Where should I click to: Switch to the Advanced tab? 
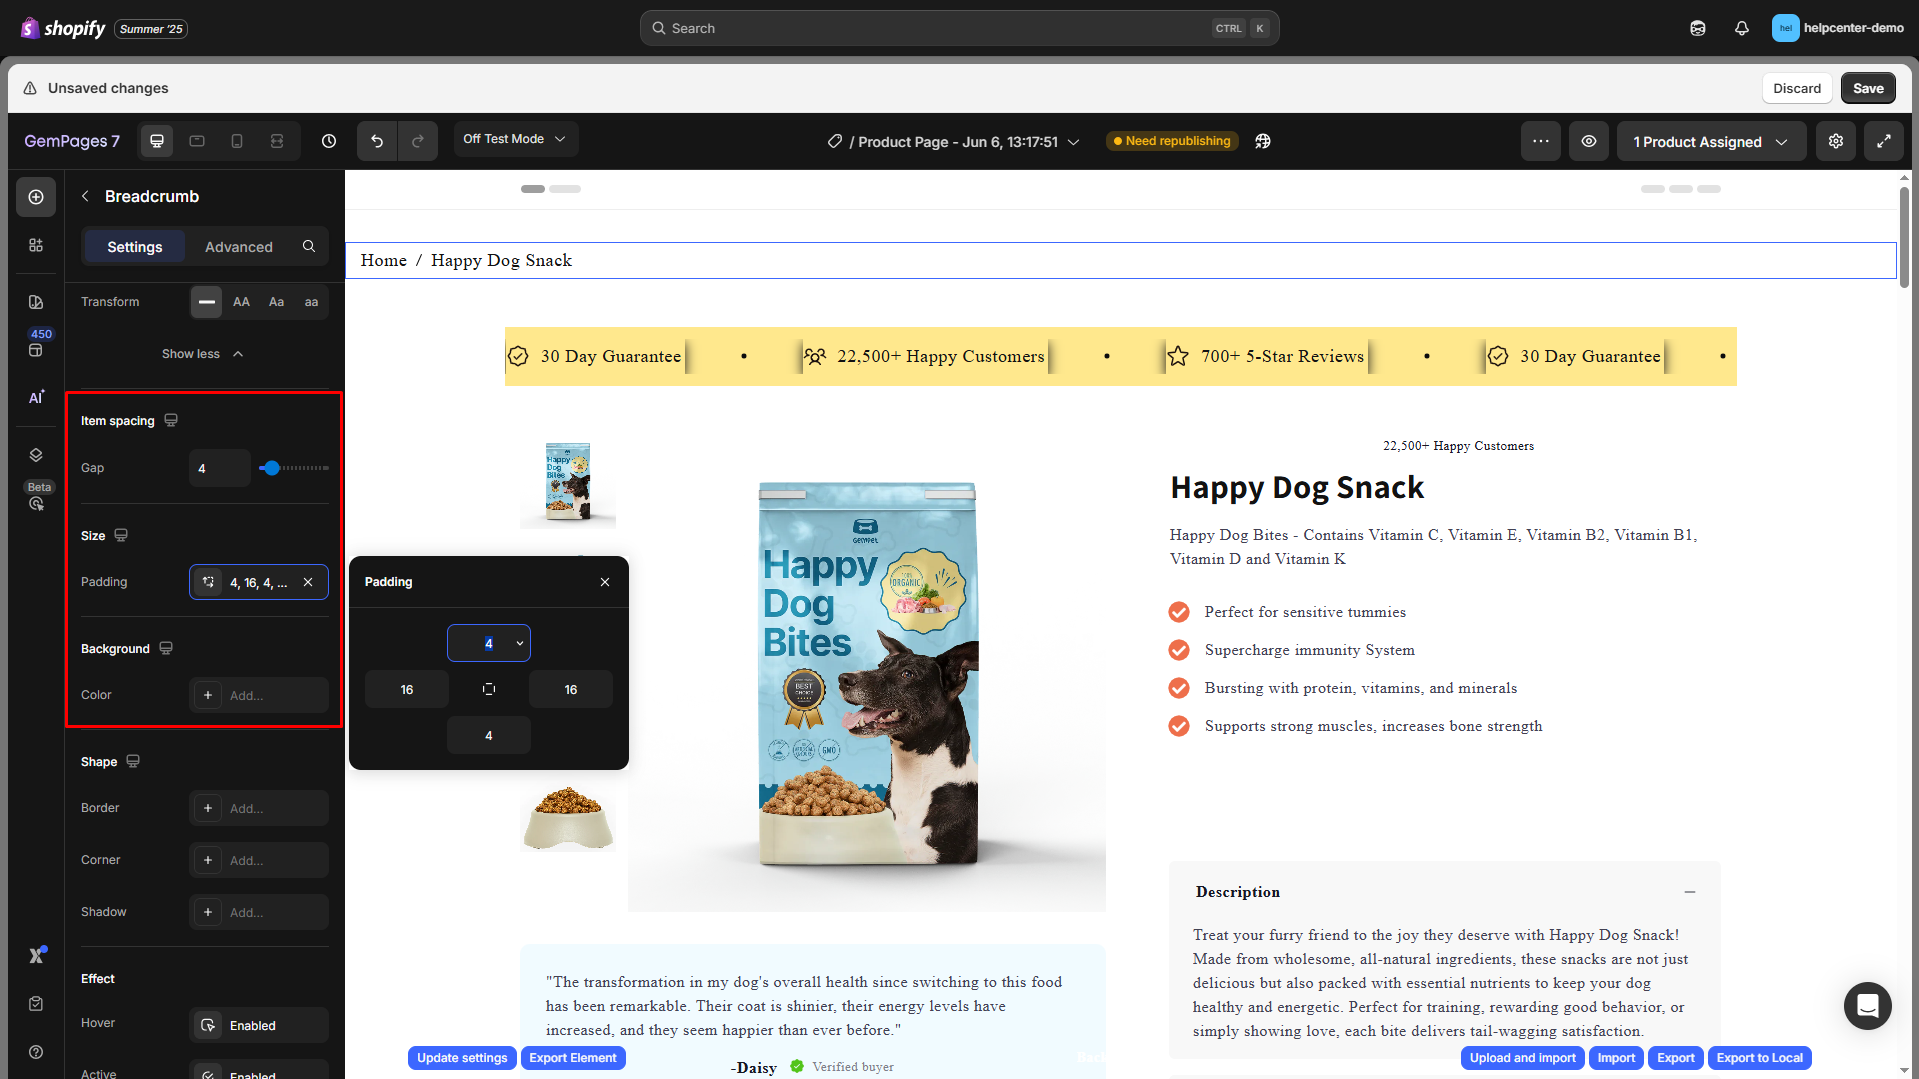[238, 247]
